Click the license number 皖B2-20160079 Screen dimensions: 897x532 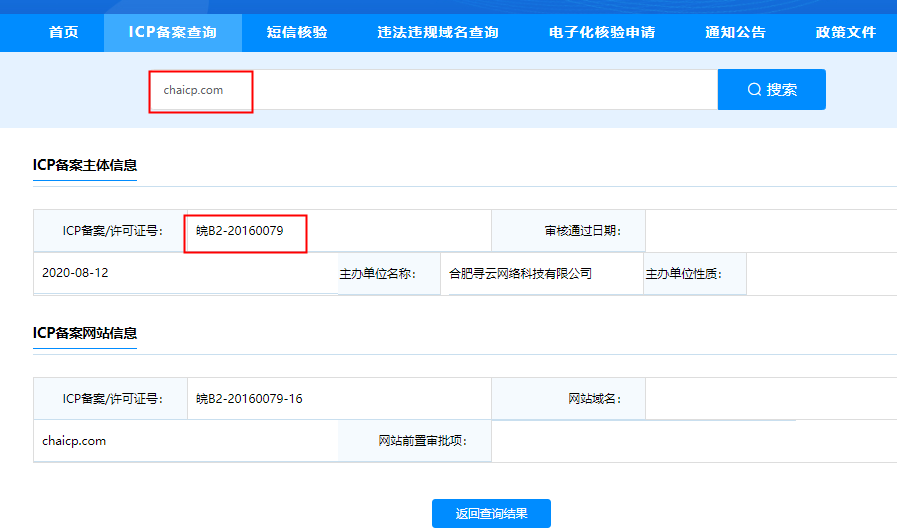(x=240, y=231)
